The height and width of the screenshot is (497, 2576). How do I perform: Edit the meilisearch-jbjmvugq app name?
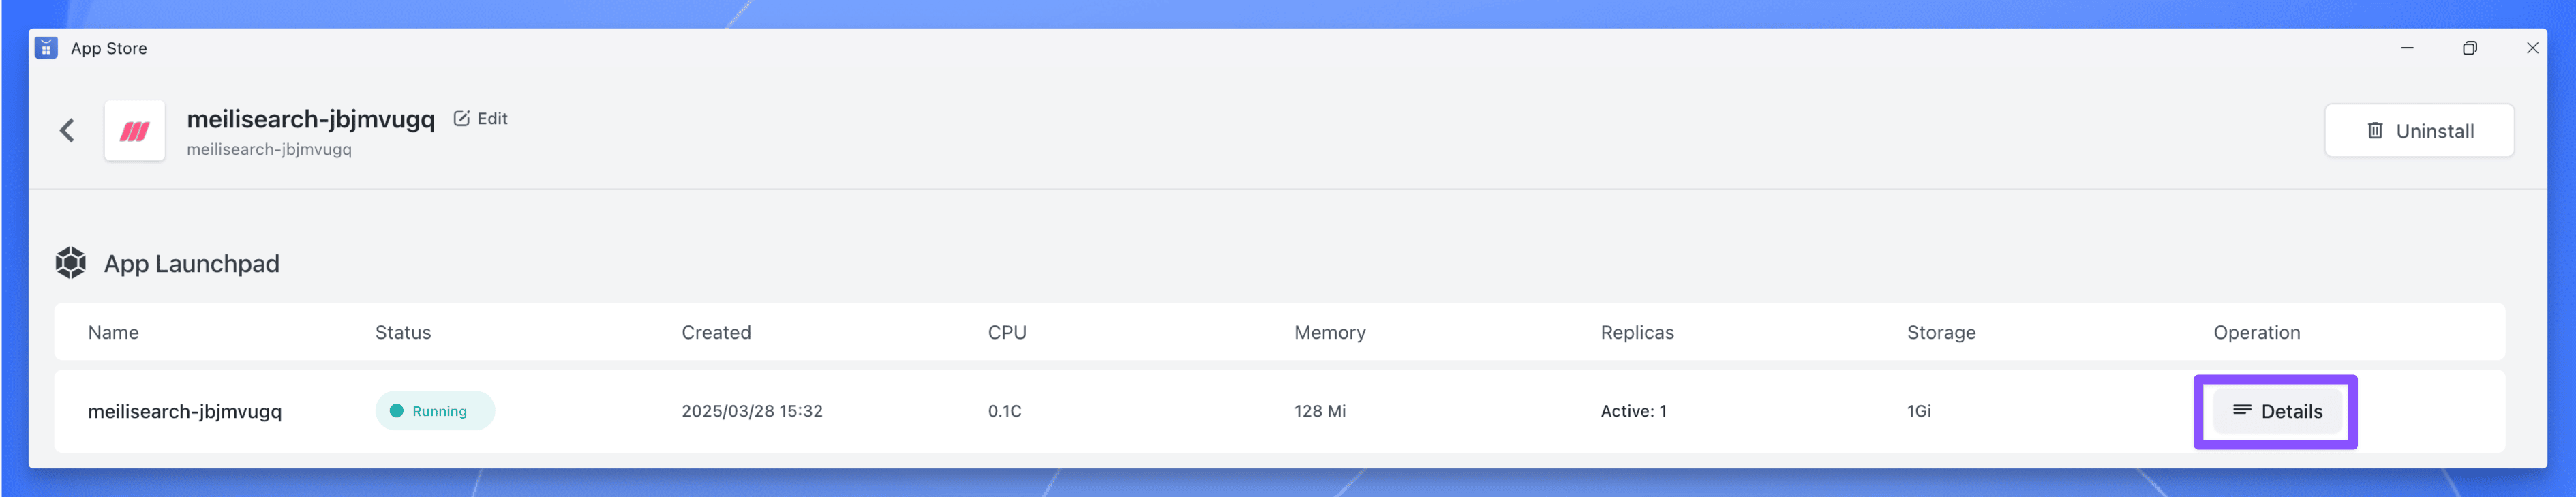pos(482,118)
